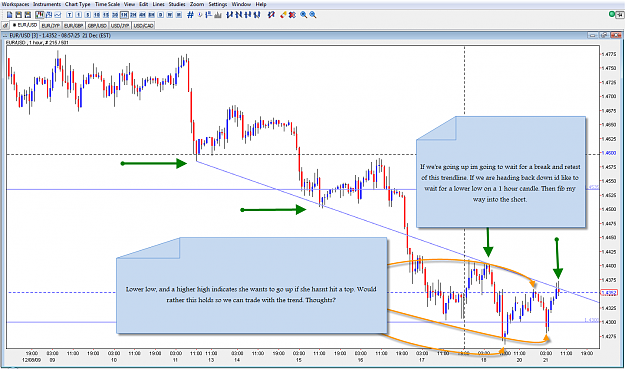Viewport: 625px width, 369px height.
Task: Click the note starting 'Lower low, and a higher high'
Action: click(252, 285)
